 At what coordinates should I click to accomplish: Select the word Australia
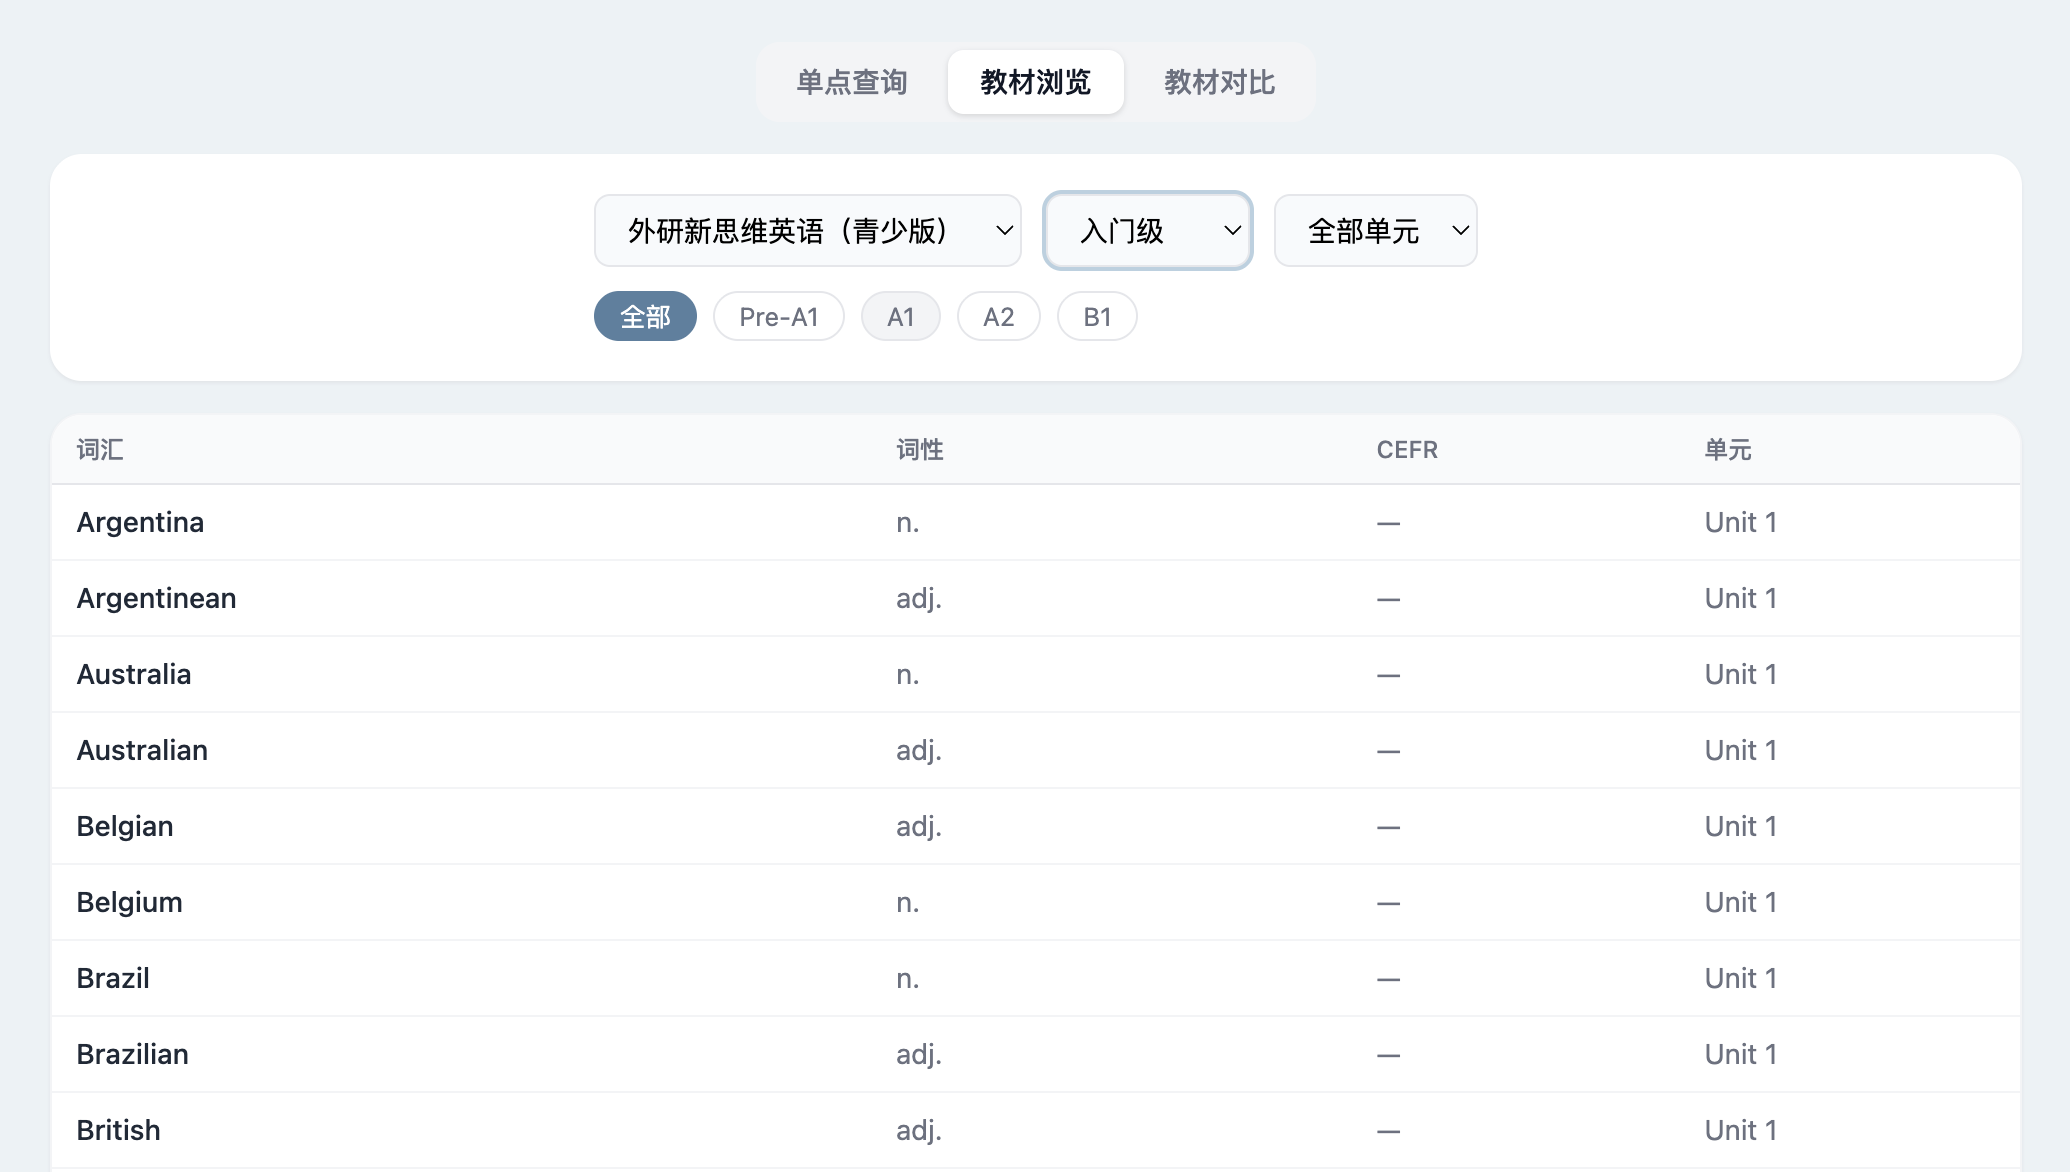[x=134, y=674]
